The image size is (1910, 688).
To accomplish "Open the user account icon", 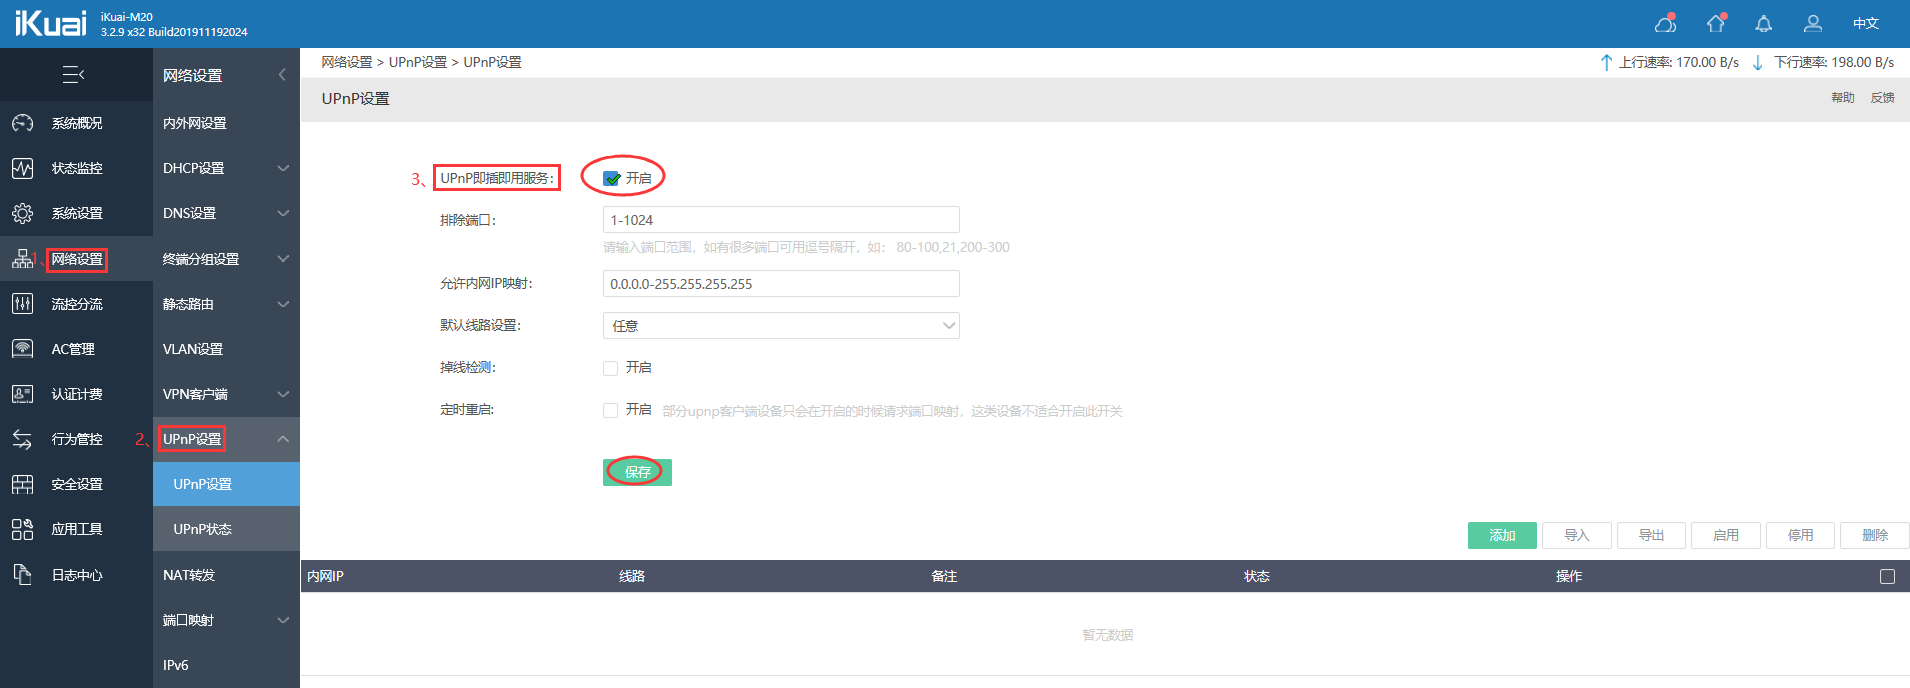I will (1813, 24).
